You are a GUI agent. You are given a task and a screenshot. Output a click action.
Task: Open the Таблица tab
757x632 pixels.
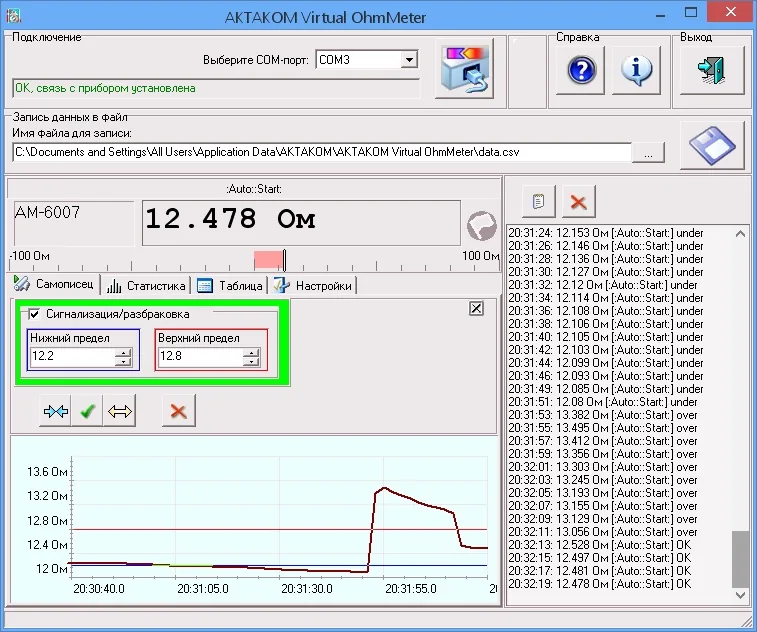pyautogui.click(x=229, y=286)
